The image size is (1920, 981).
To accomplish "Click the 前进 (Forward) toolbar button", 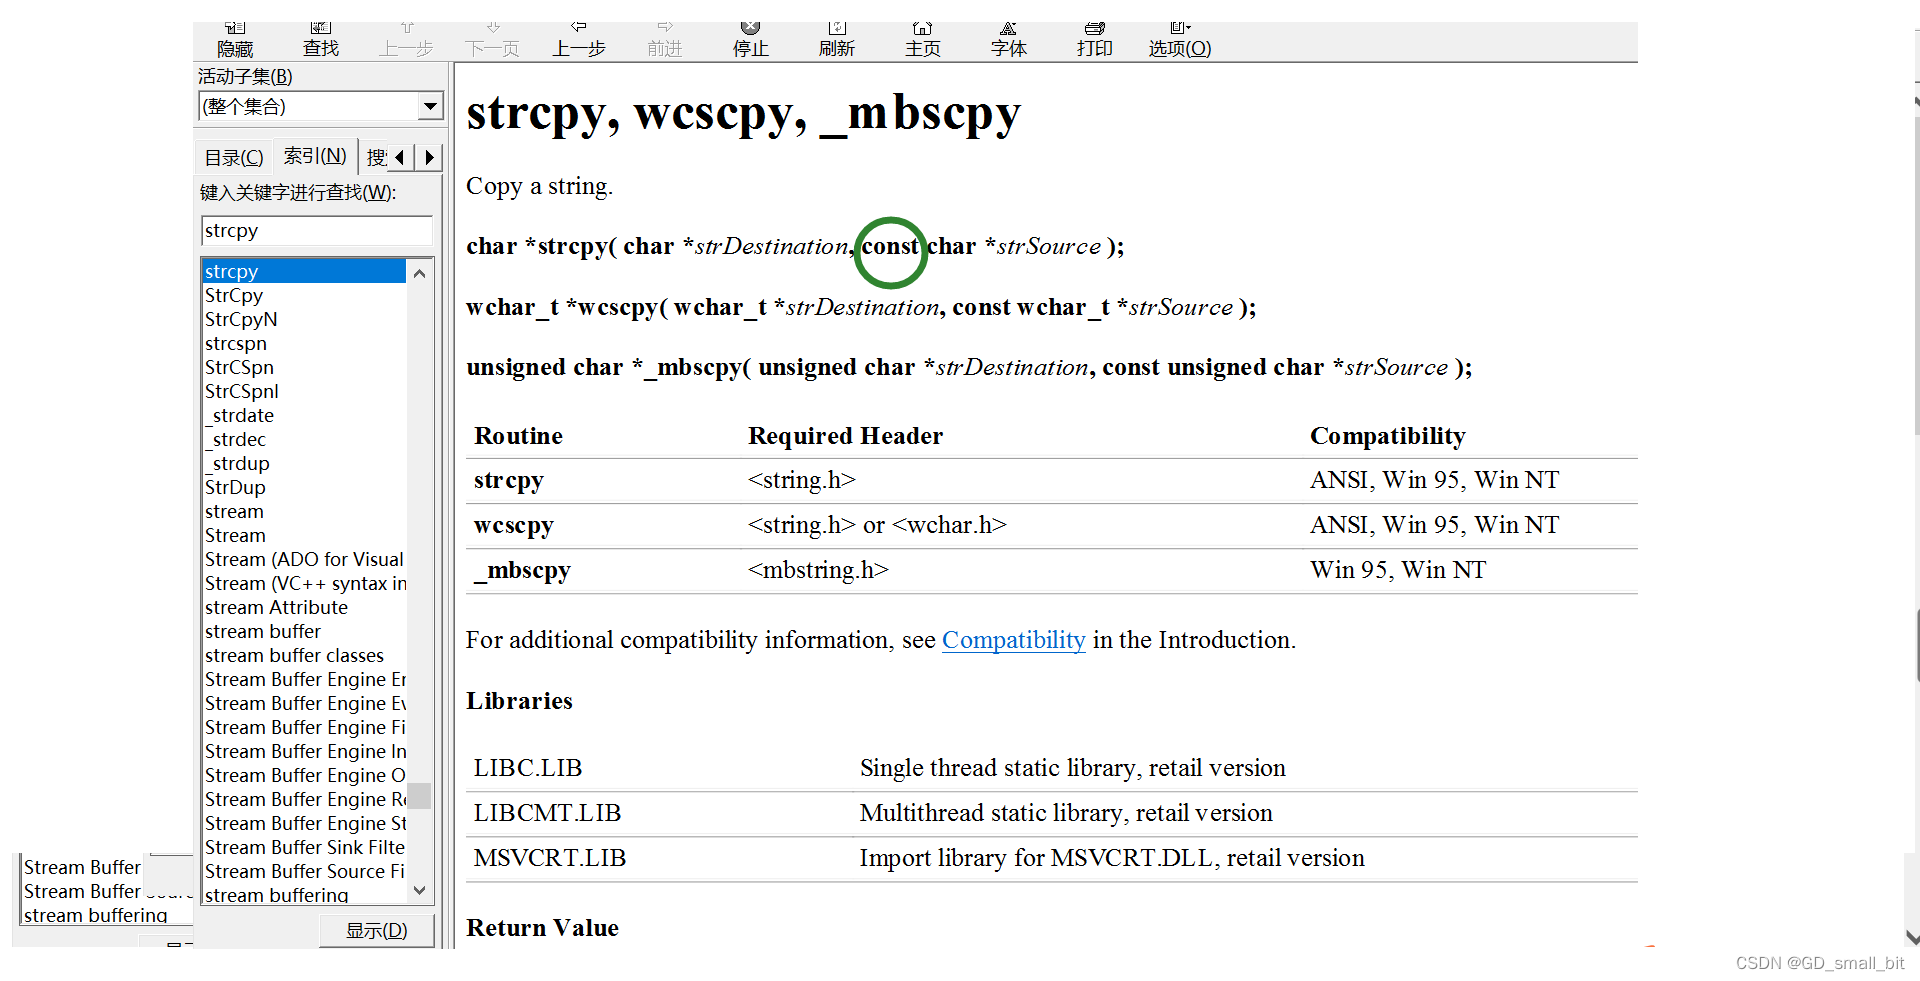I will [x=665, y=40].
